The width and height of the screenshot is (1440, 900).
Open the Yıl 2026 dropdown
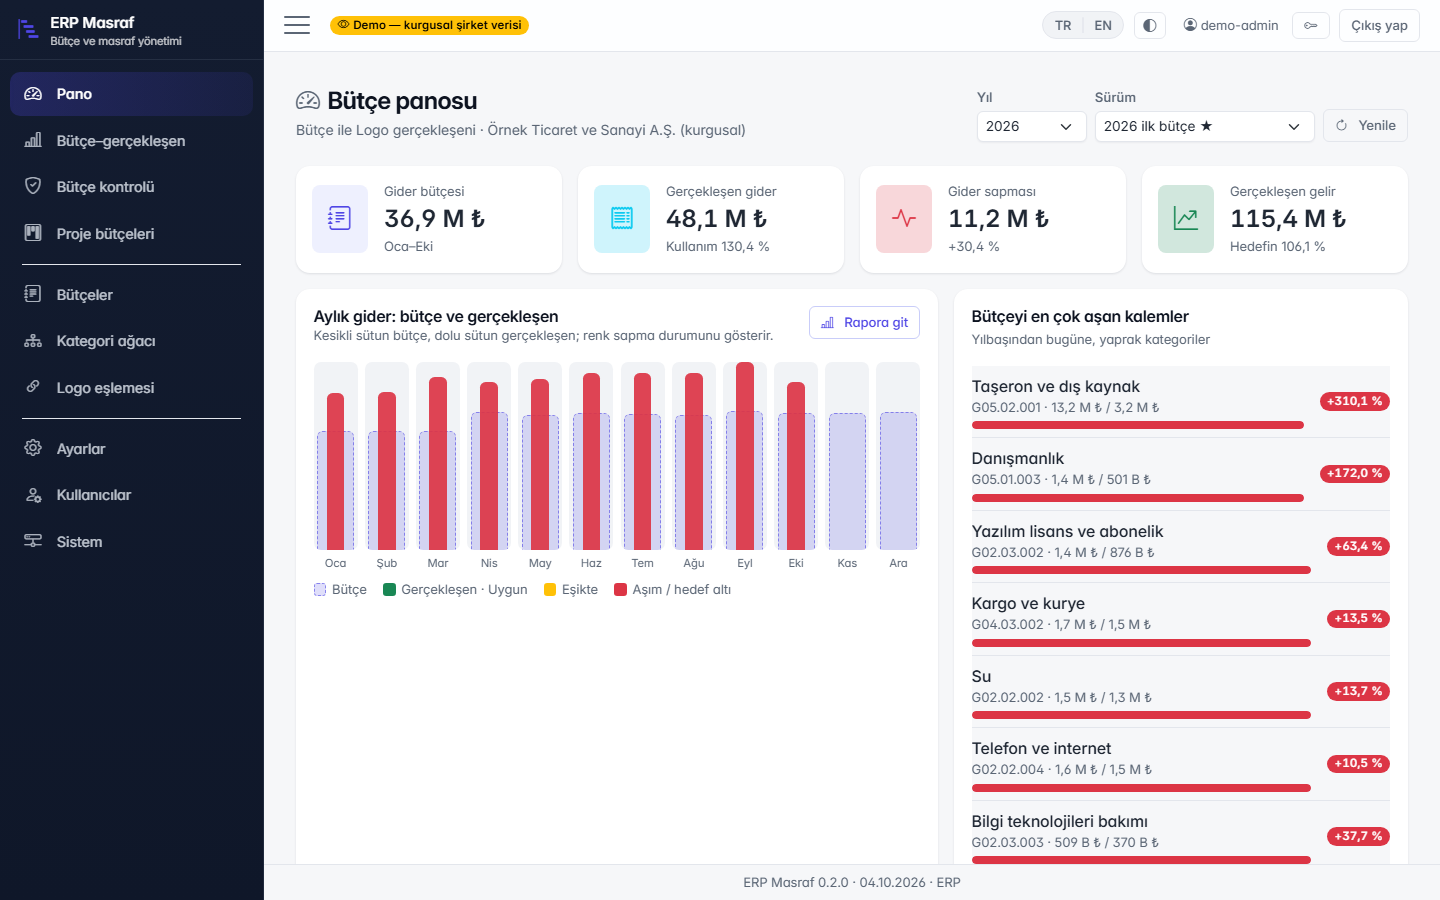1031,126
